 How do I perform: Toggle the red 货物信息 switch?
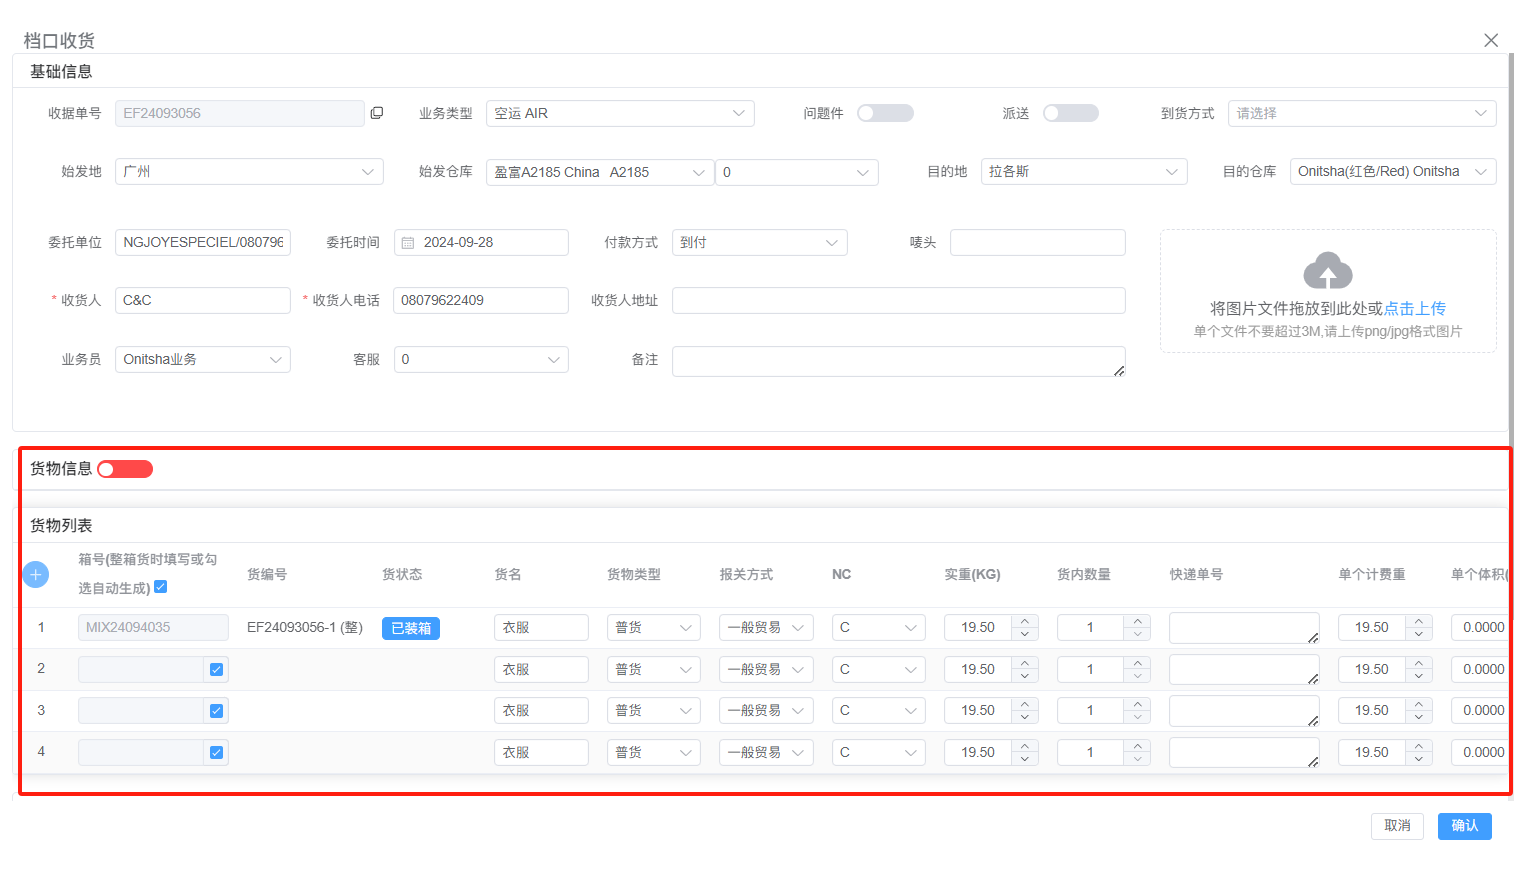125,469
